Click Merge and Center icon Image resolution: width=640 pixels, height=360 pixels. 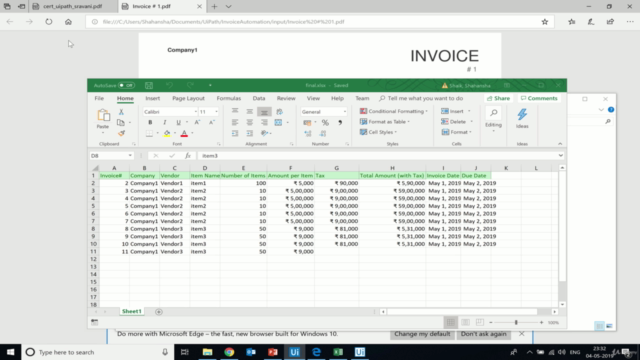tap(278, 122)
